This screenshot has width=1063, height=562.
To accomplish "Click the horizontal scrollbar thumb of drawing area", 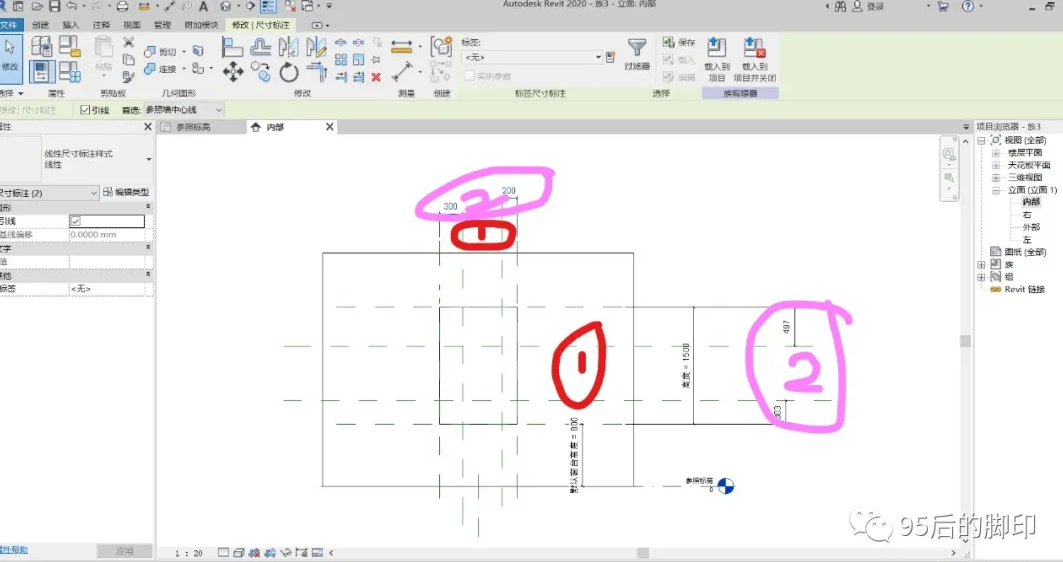I will click(643, 553).
